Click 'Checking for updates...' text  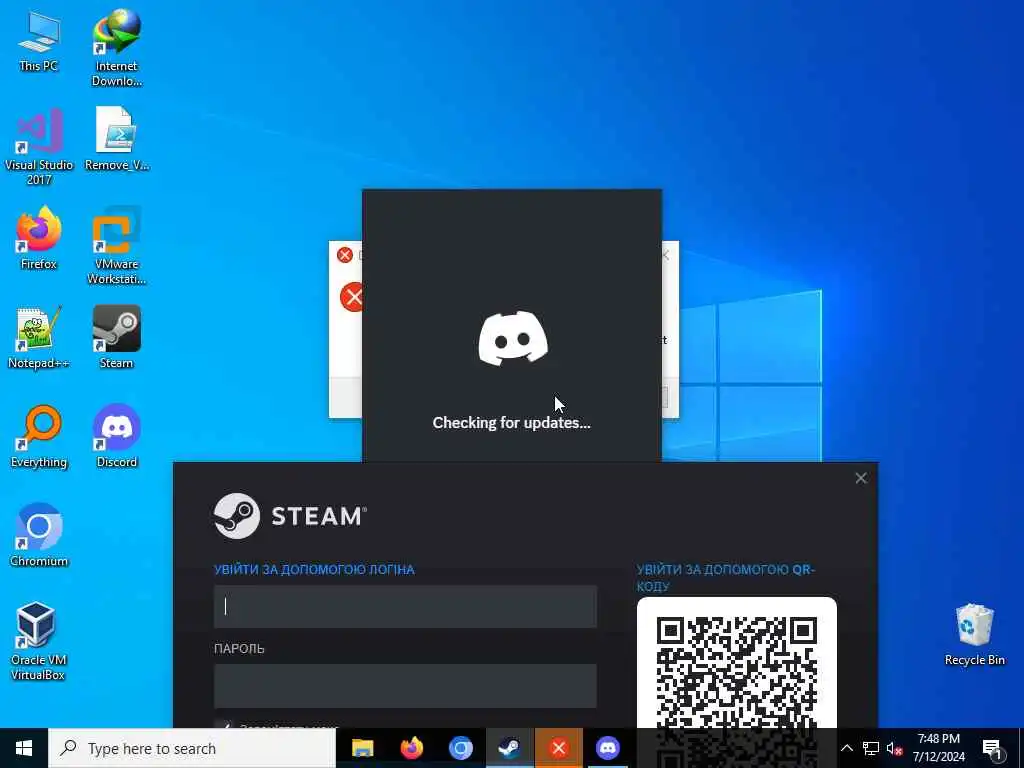[x=511, y=423]
